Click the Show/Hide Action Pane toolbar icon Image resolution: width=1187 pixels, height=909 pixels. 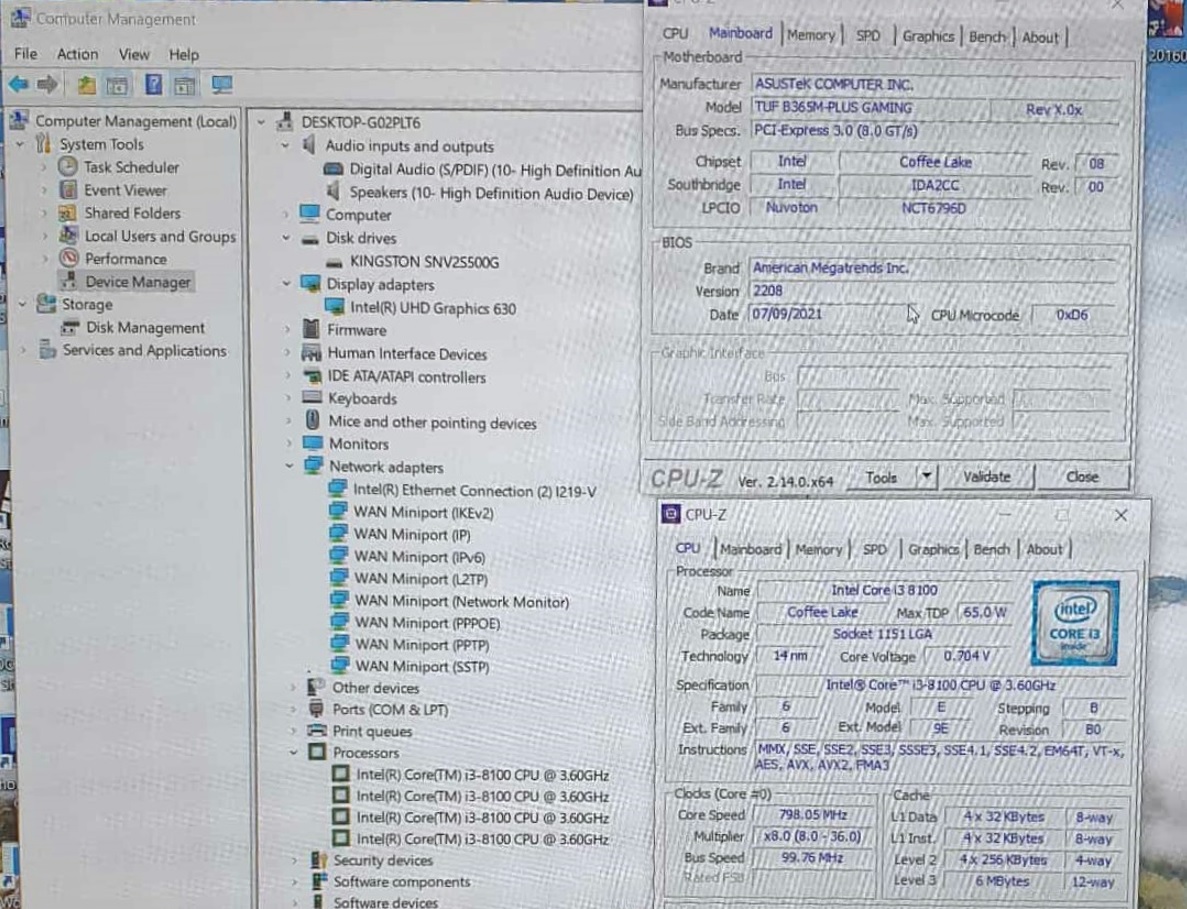tap(184, 86)
